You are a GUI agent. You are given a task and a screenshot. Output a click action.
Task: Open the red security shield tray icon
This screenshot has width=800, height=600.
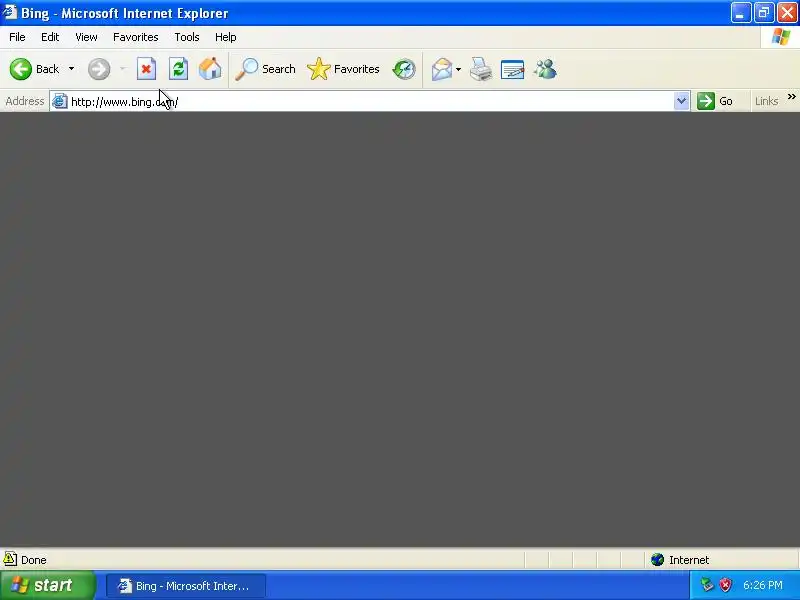[726, 585]
